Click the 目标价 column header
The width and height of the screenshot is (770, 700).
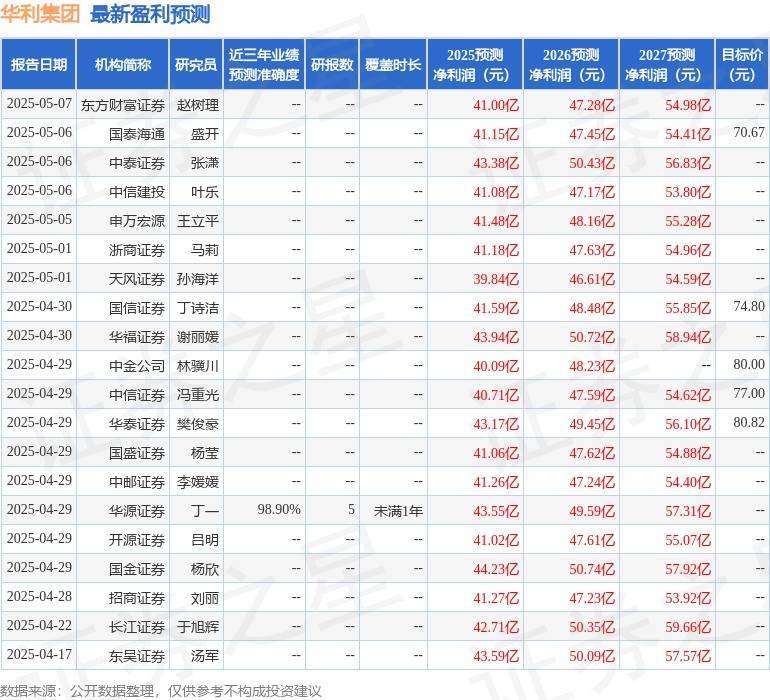pos(742,64)
